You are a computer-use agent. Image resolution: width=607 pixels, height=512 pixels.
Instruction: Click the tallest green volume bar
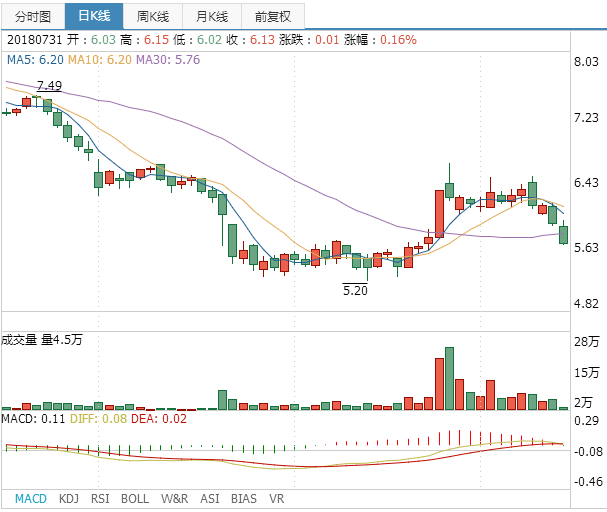[x=449, y=379]
